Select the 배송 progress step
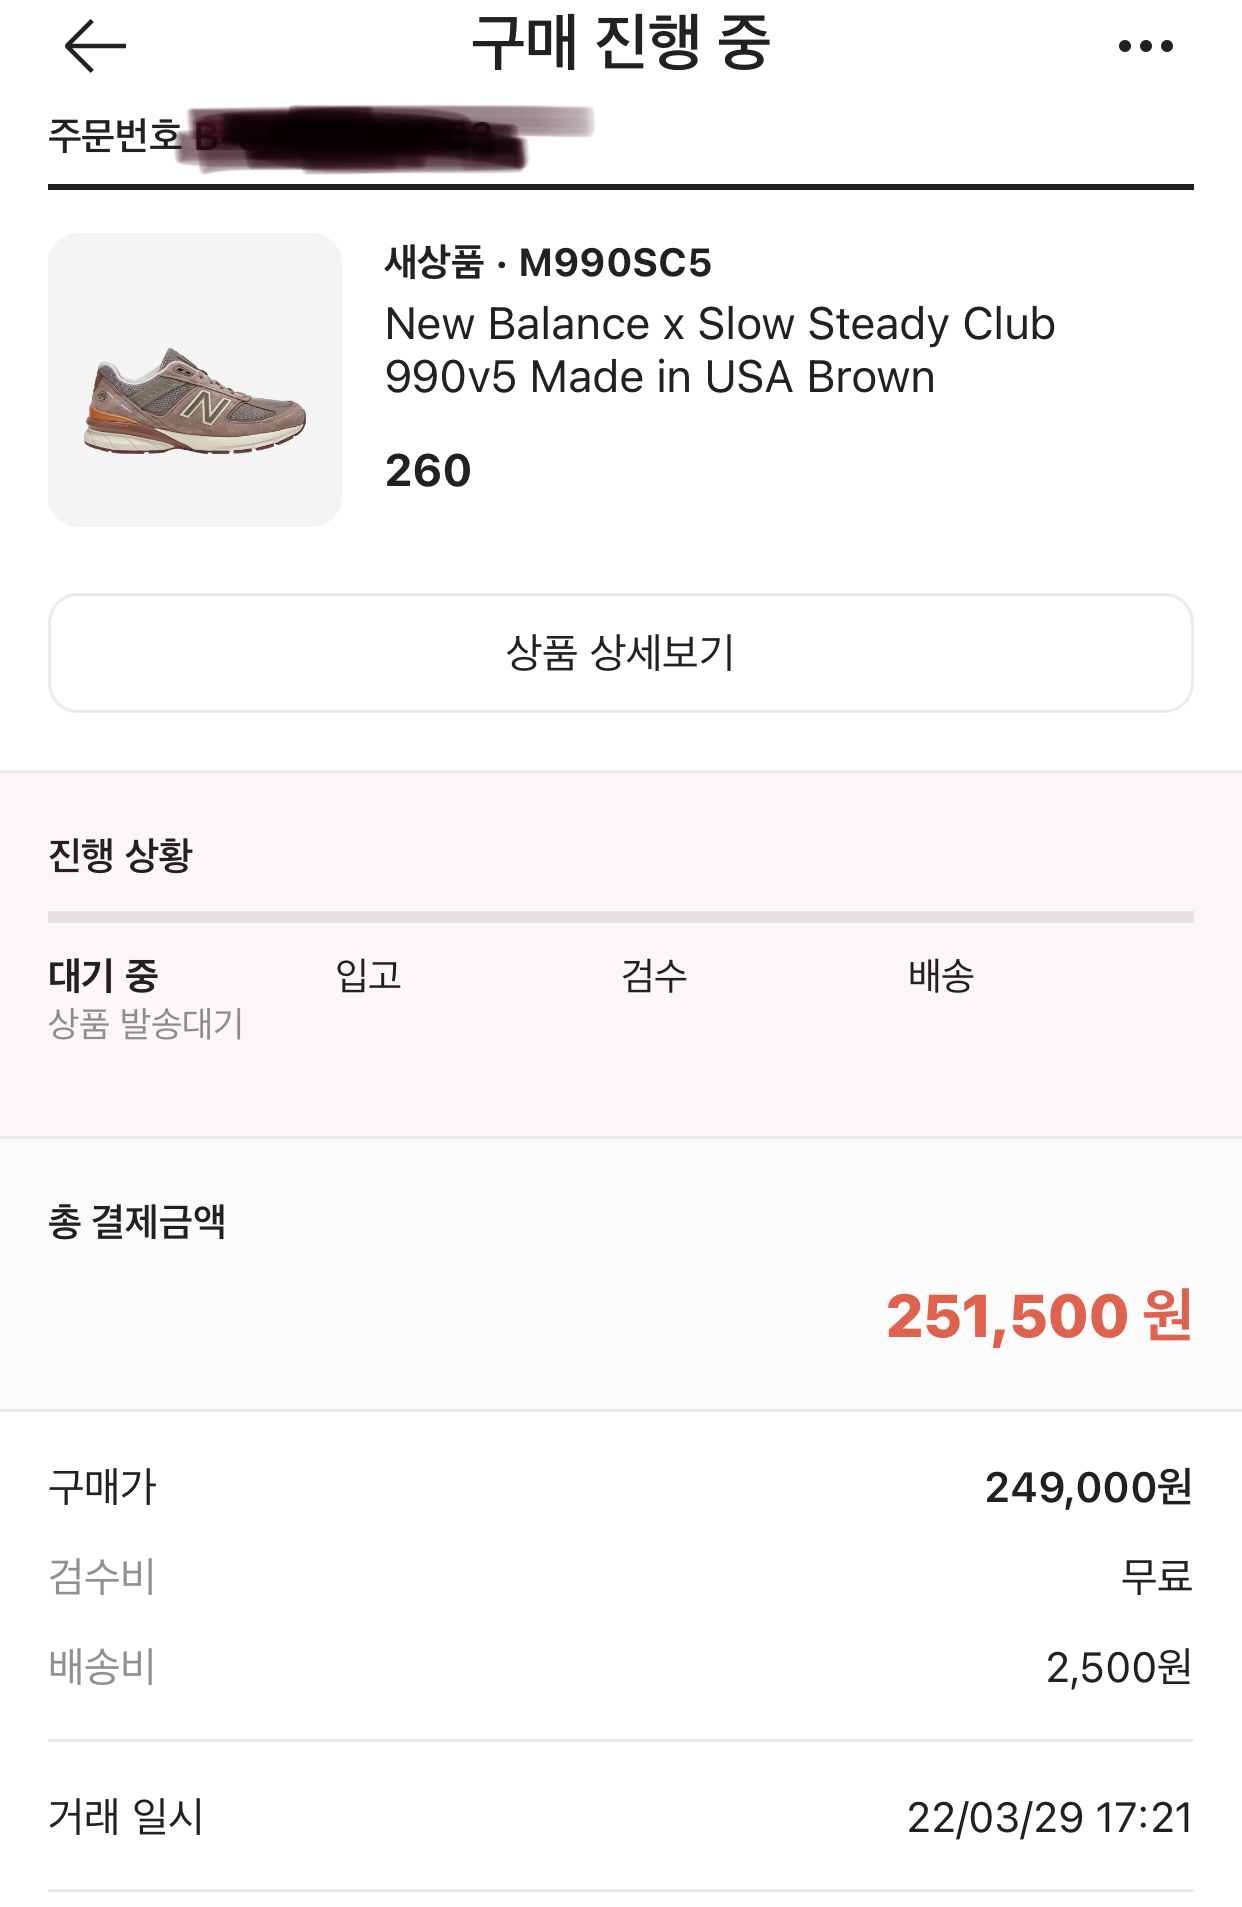 [x=940, y=975]
